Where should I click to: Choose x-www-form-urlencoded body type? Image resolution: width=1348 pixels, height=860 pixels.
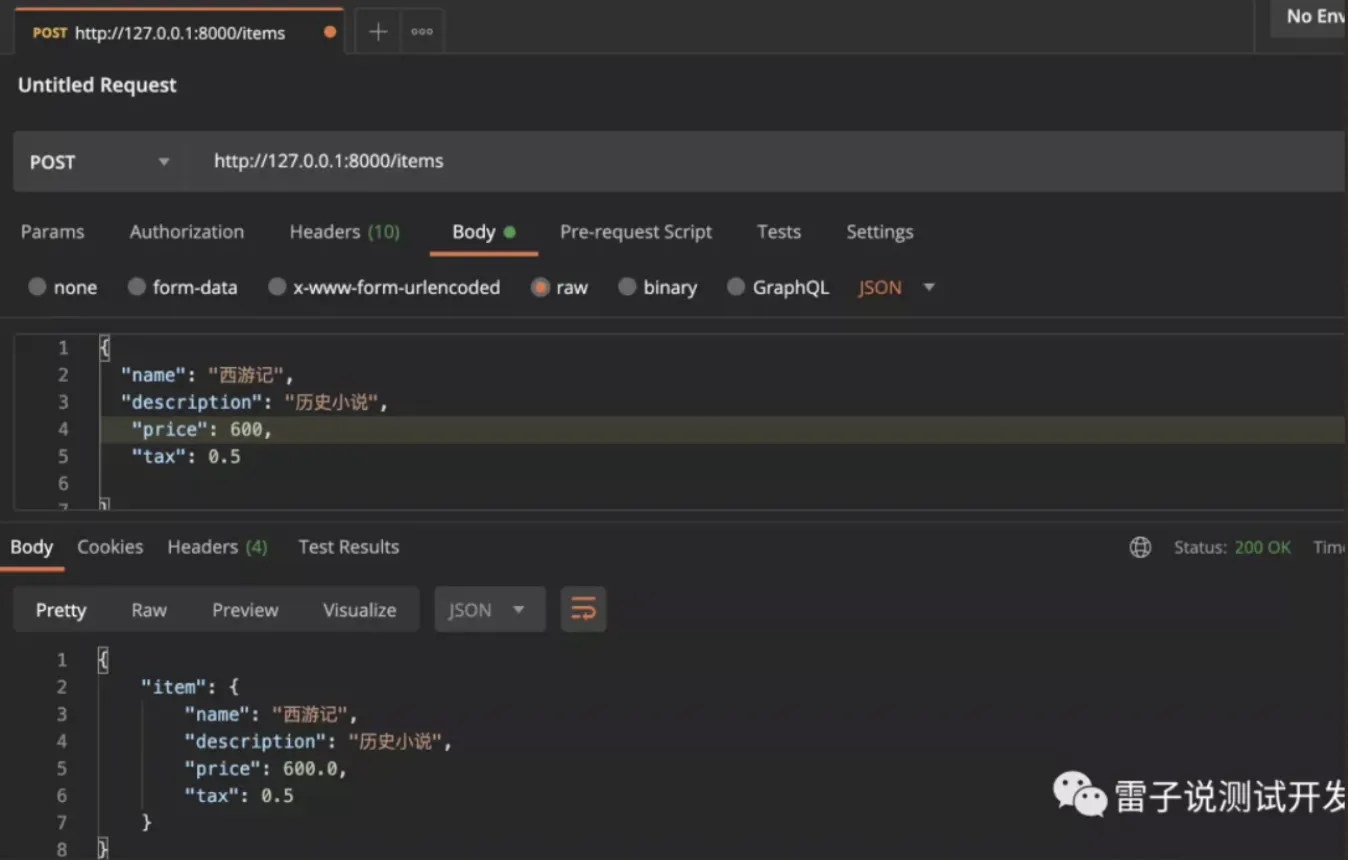[x=277, y=287]
